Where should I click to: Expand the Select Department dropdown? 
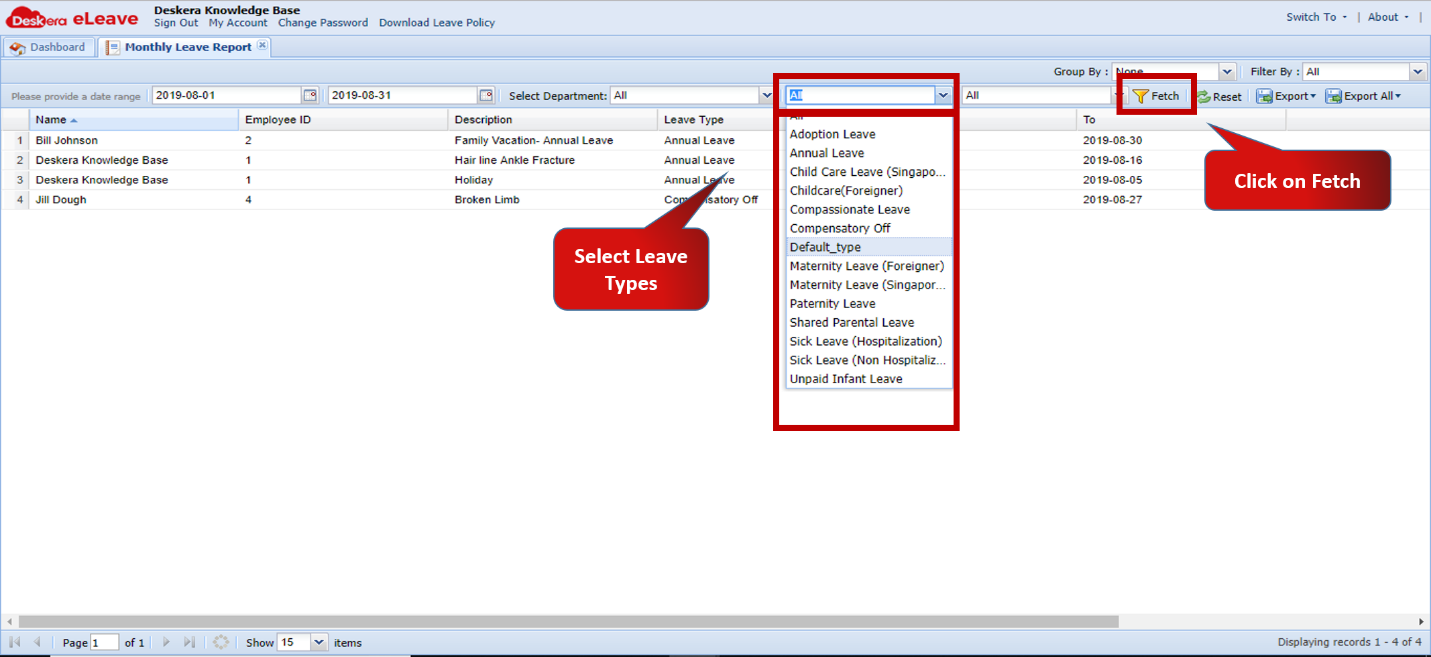767,95
